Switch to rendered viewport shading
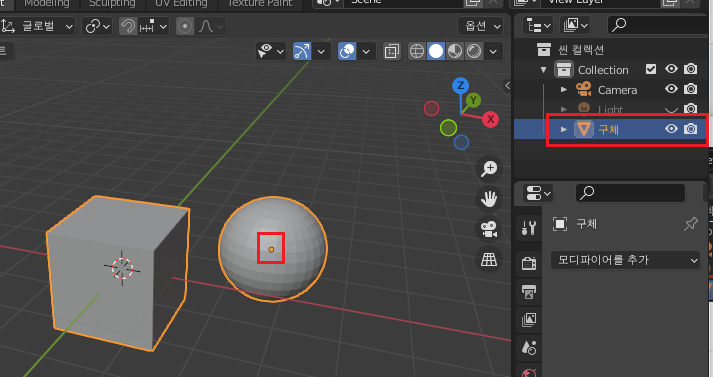 [474, 51]
